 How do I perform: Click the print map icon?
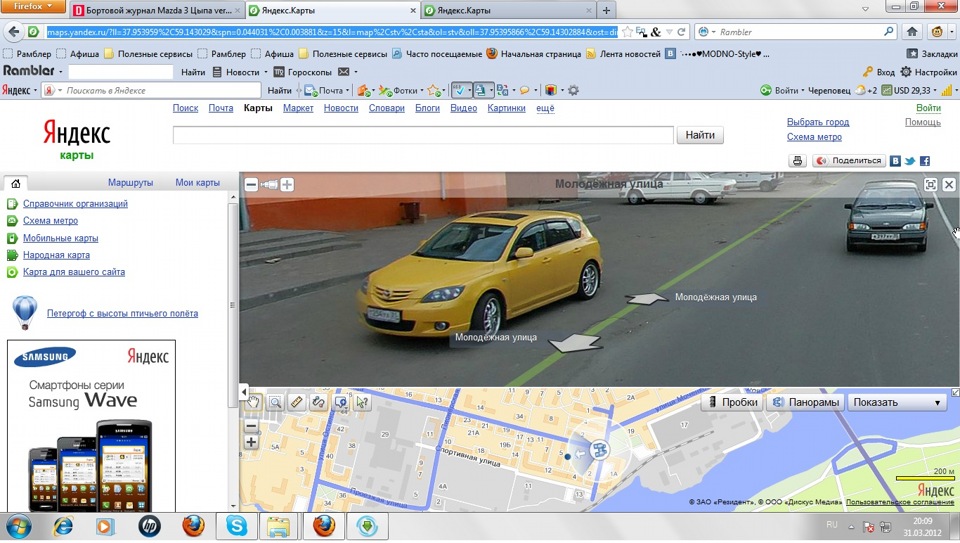(797, 160)
